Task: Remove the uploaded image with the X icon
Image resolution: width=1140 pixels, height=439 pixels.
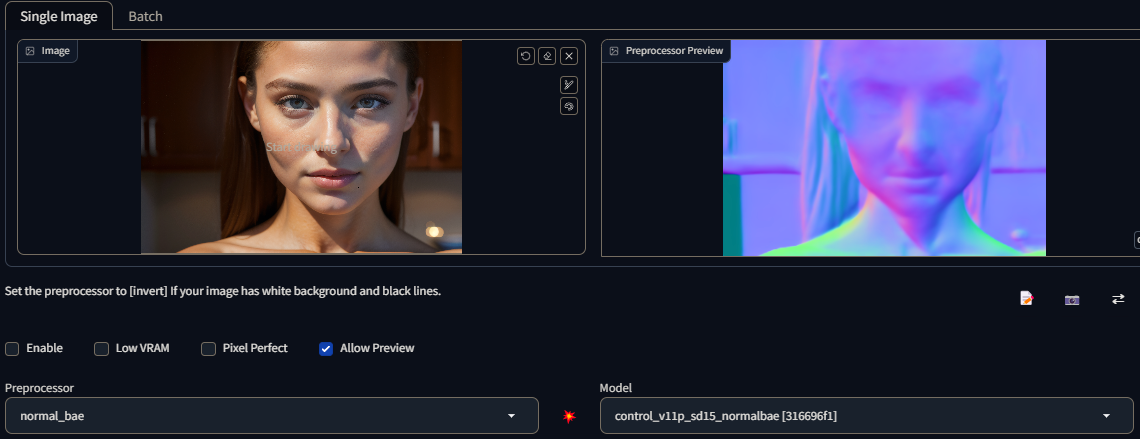Action: (568, 56)
